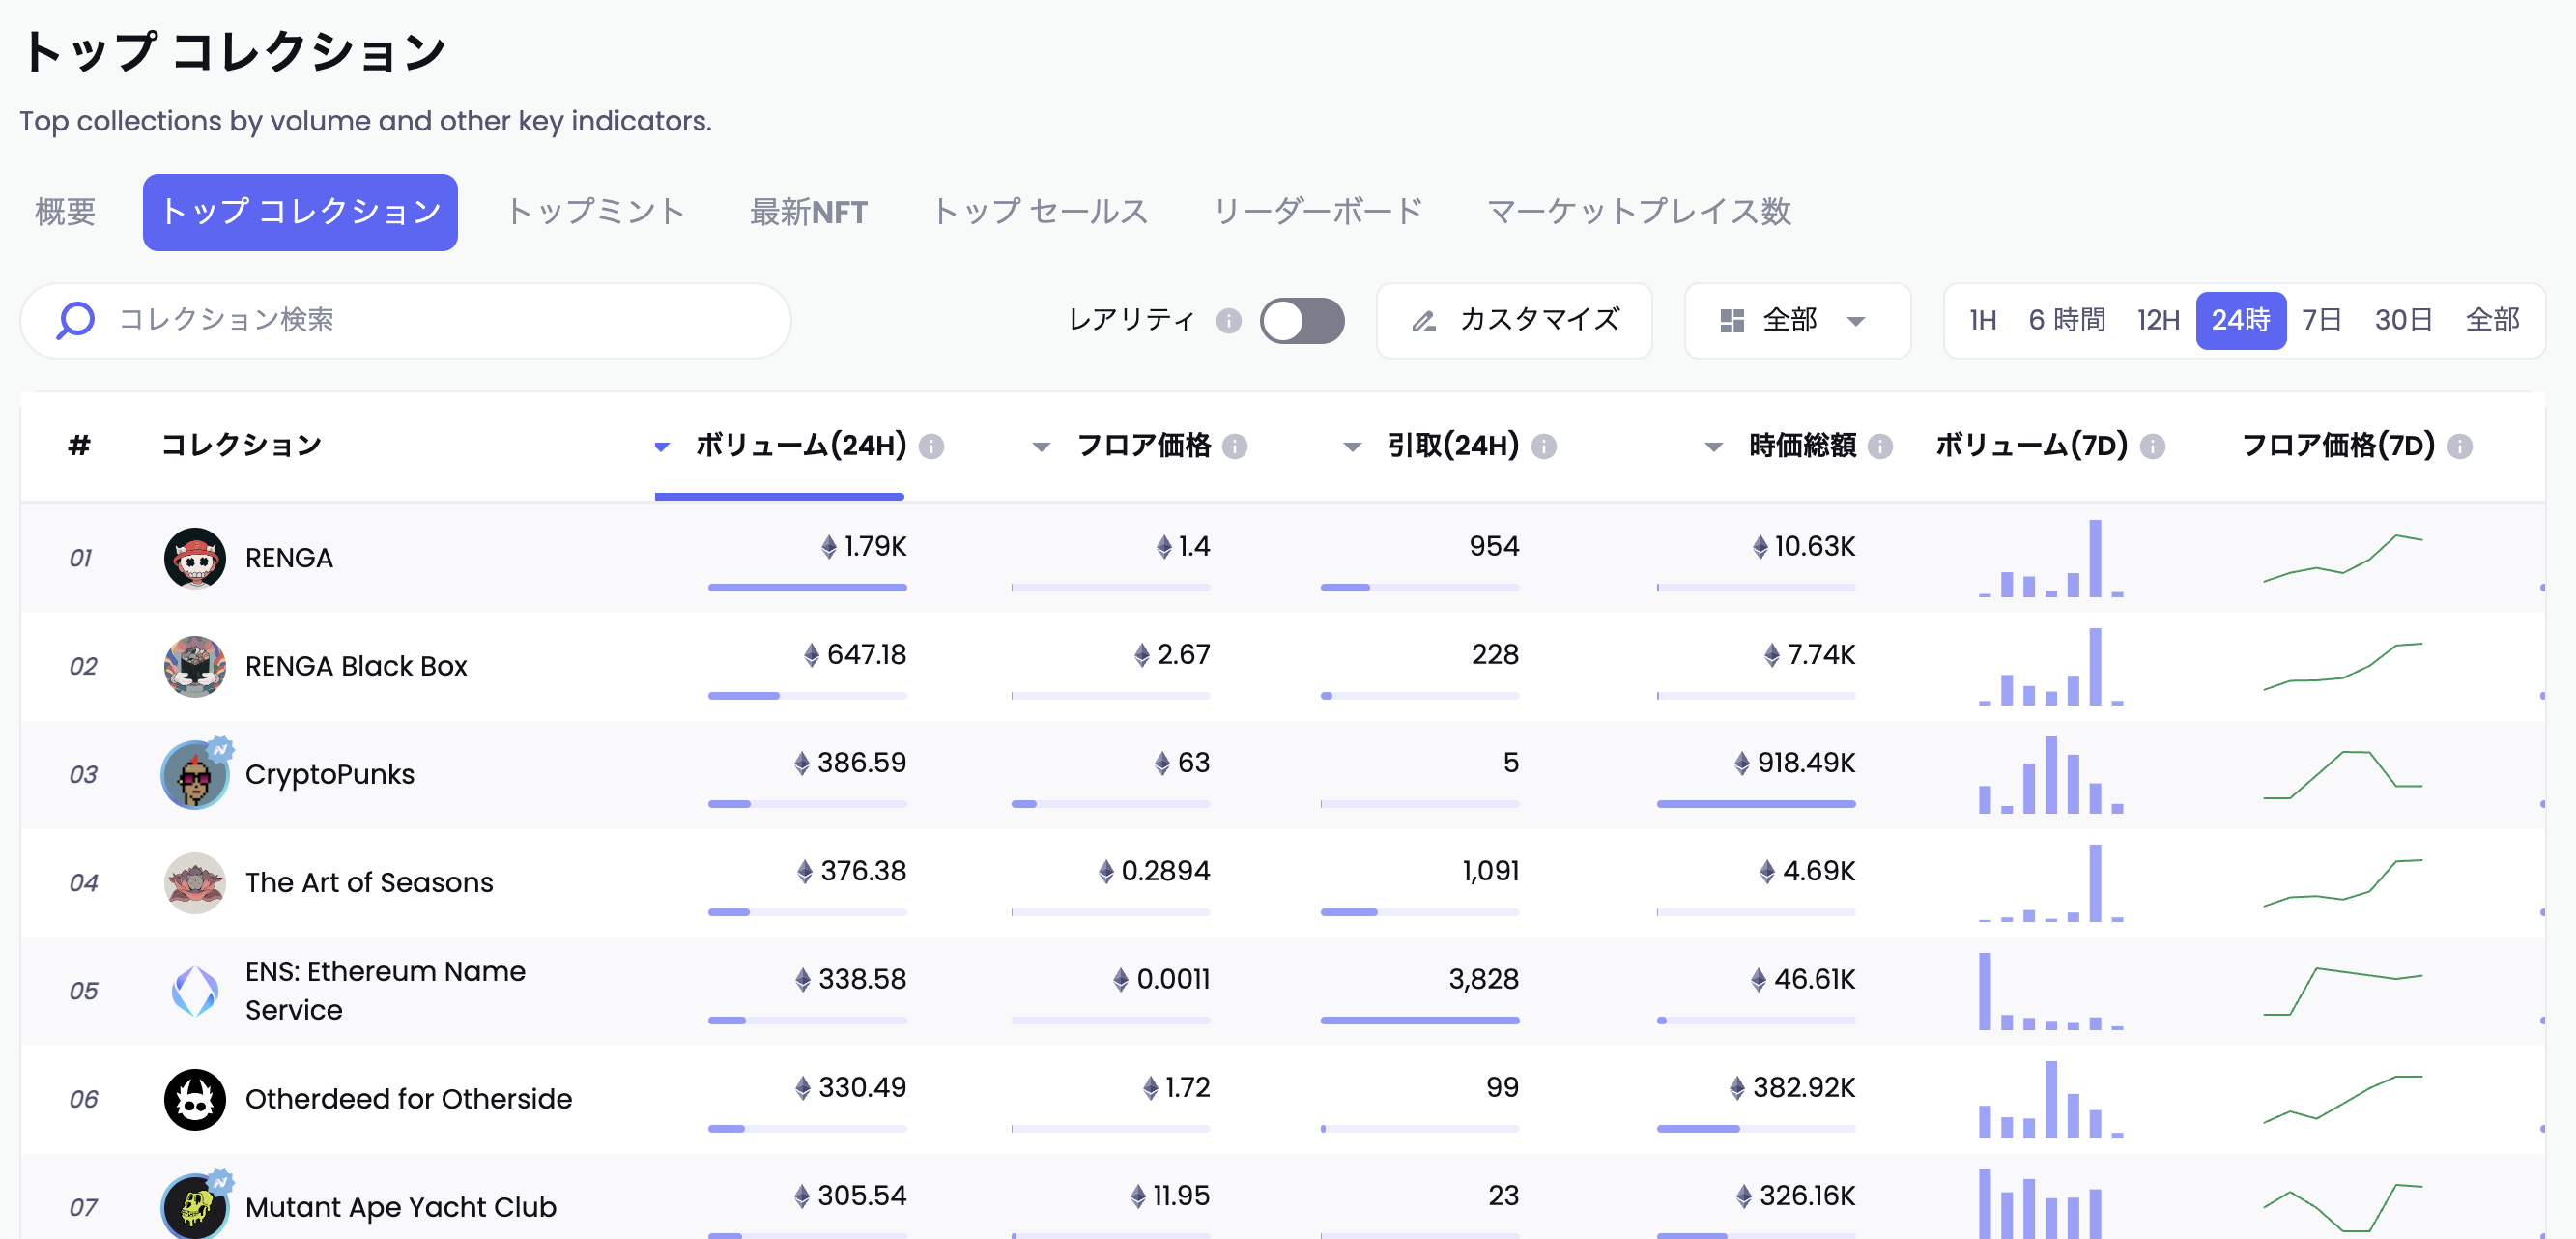Image resolution: width=2576 pixels, height=1239 pixels.
Task: Show info for フロア価格(7D) column
Action: click(x=2460, y=446)
